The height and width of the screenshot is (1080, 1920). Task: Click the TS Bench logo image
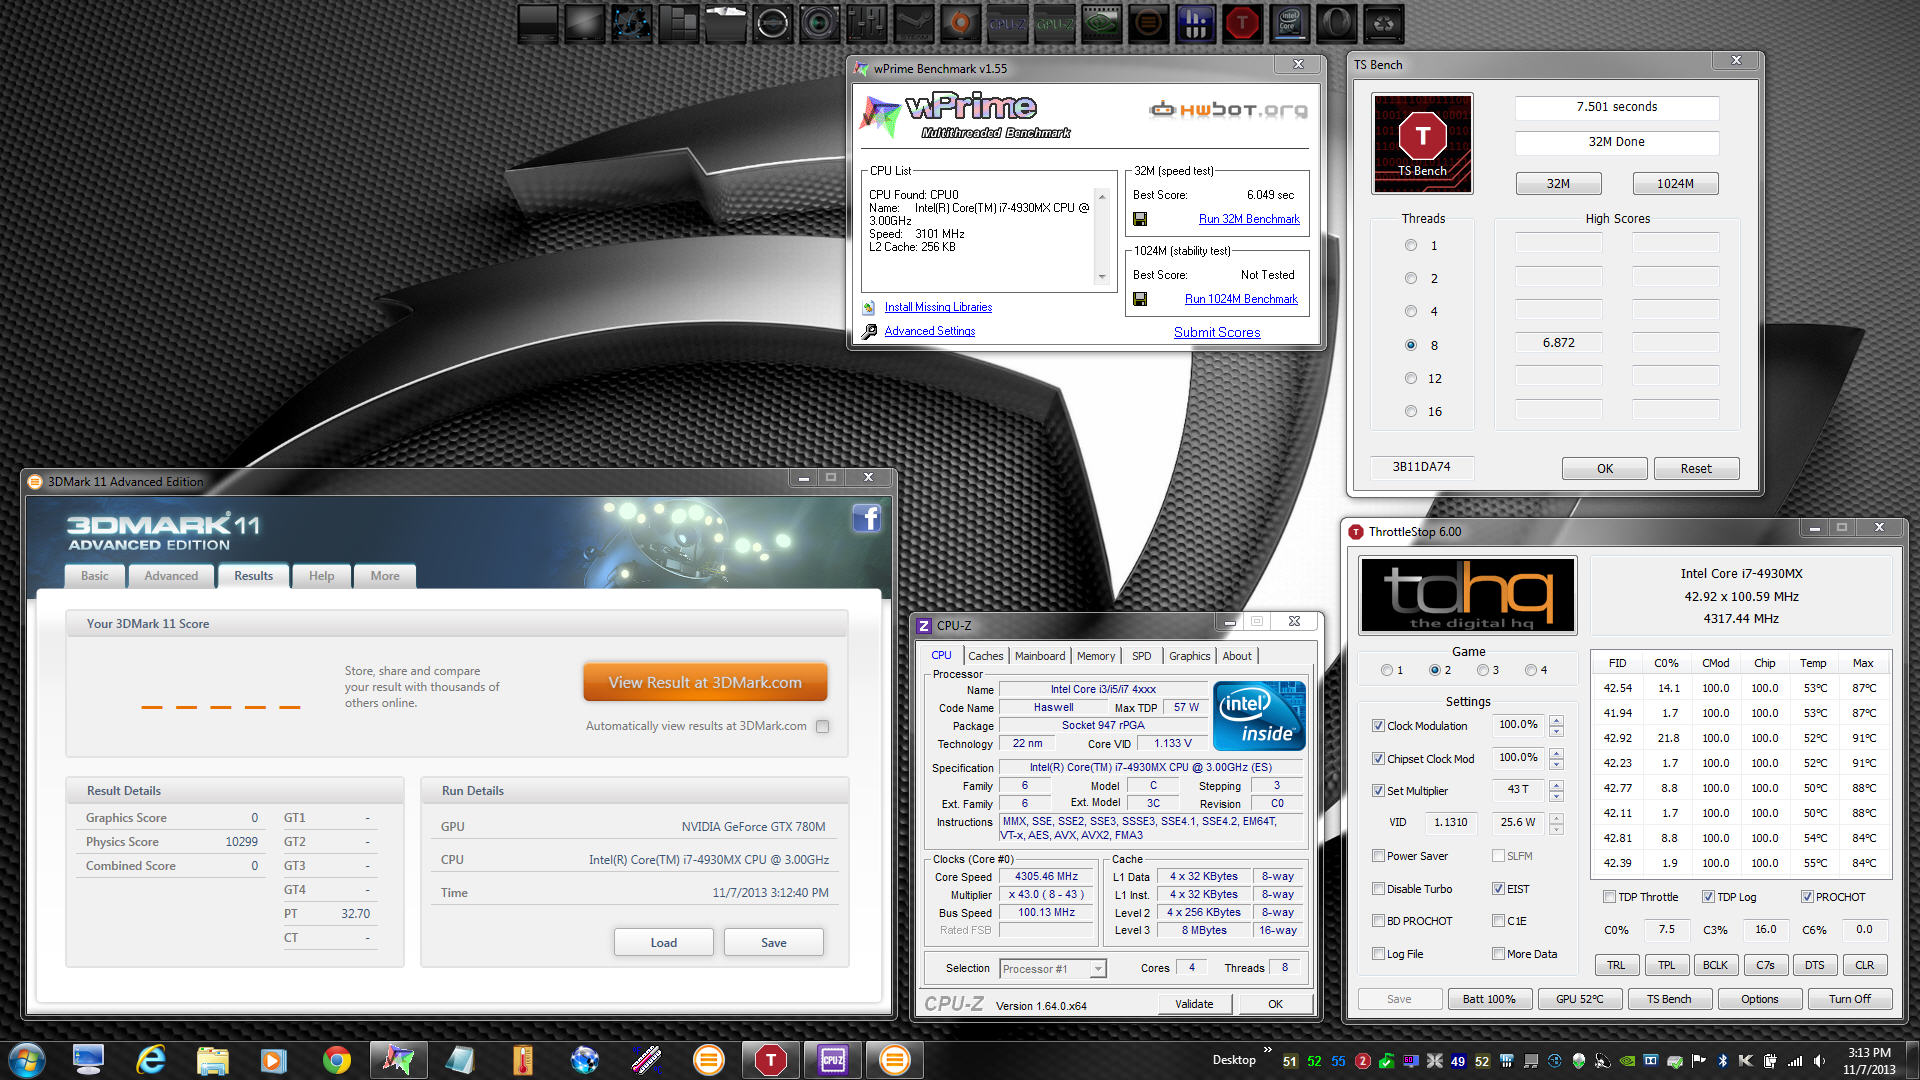click(1422, 143)
